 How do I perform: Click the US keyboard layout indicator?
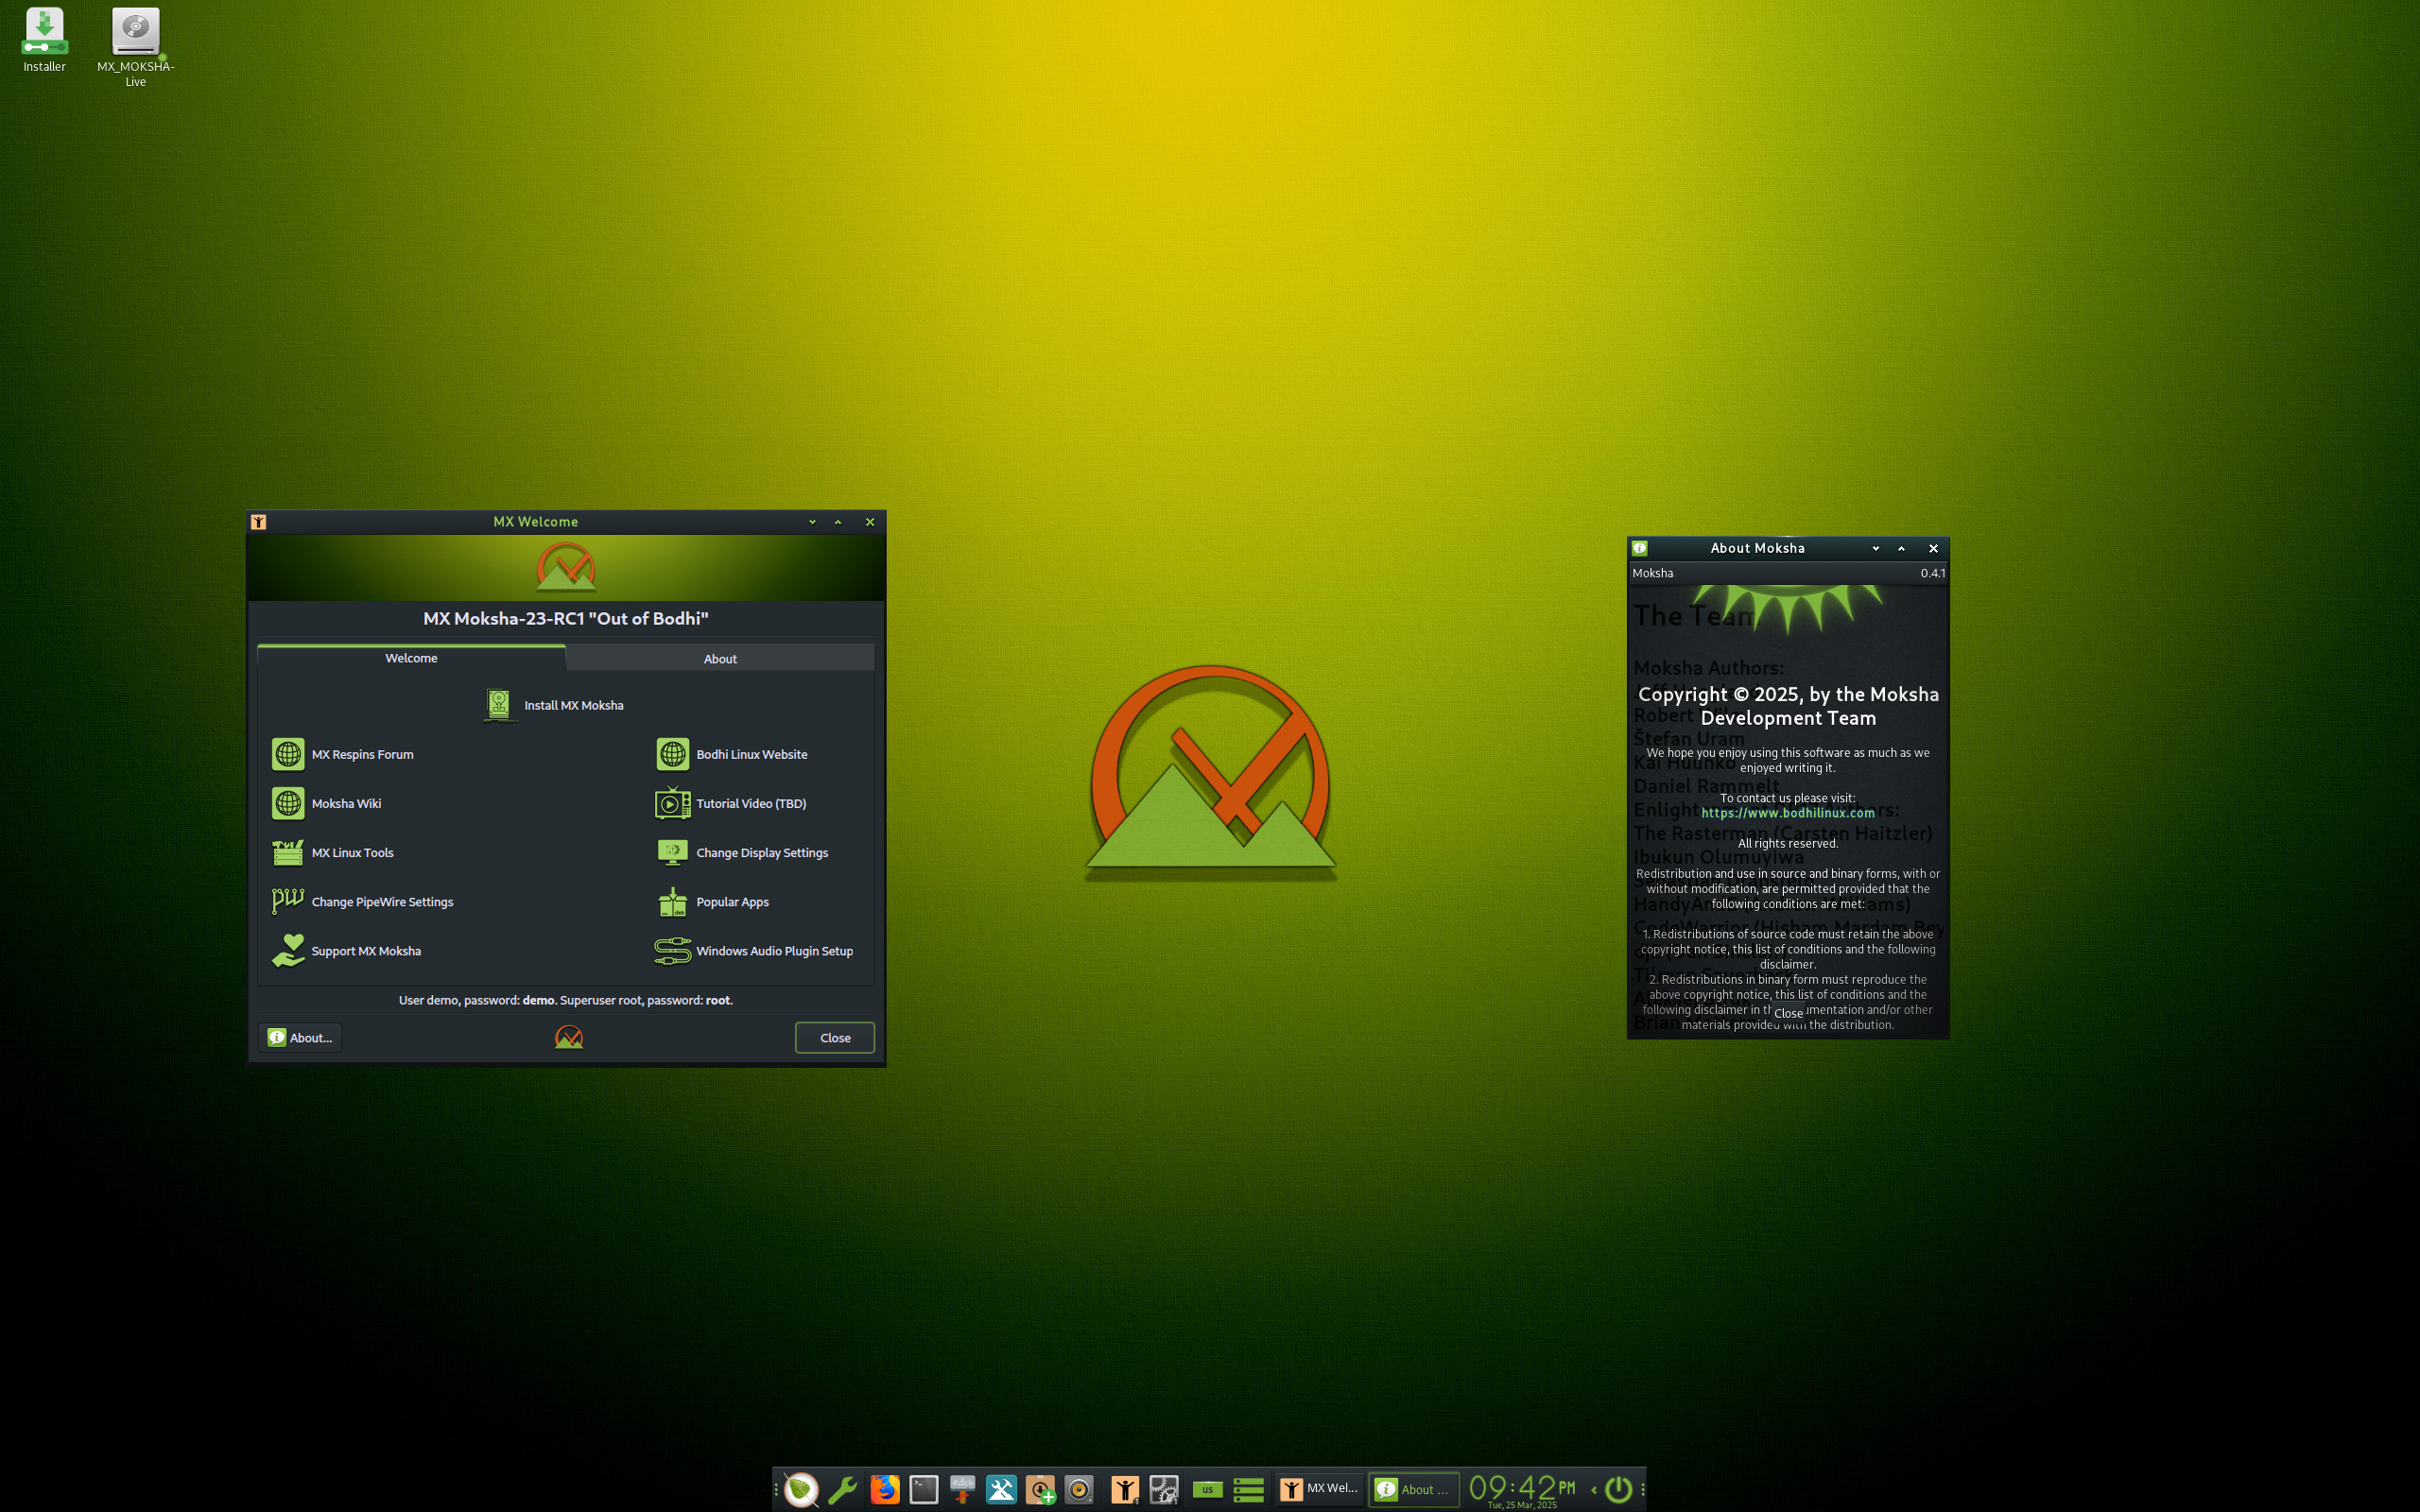pyautogui.click(x=1207, y=1489)
